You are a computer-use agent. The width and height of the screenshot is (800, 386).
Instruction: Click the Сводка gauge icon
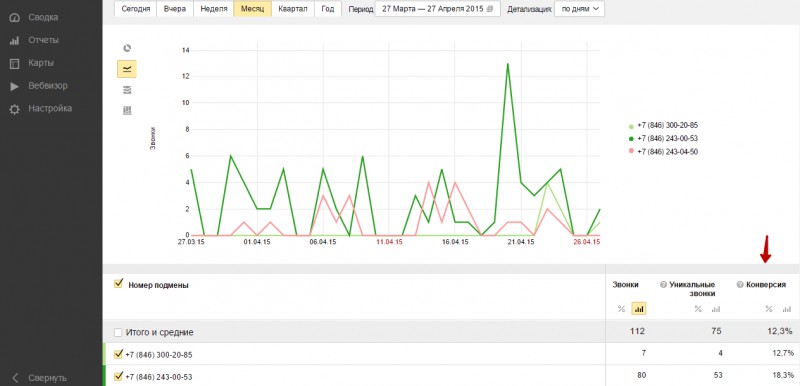[x=14, y=18]
